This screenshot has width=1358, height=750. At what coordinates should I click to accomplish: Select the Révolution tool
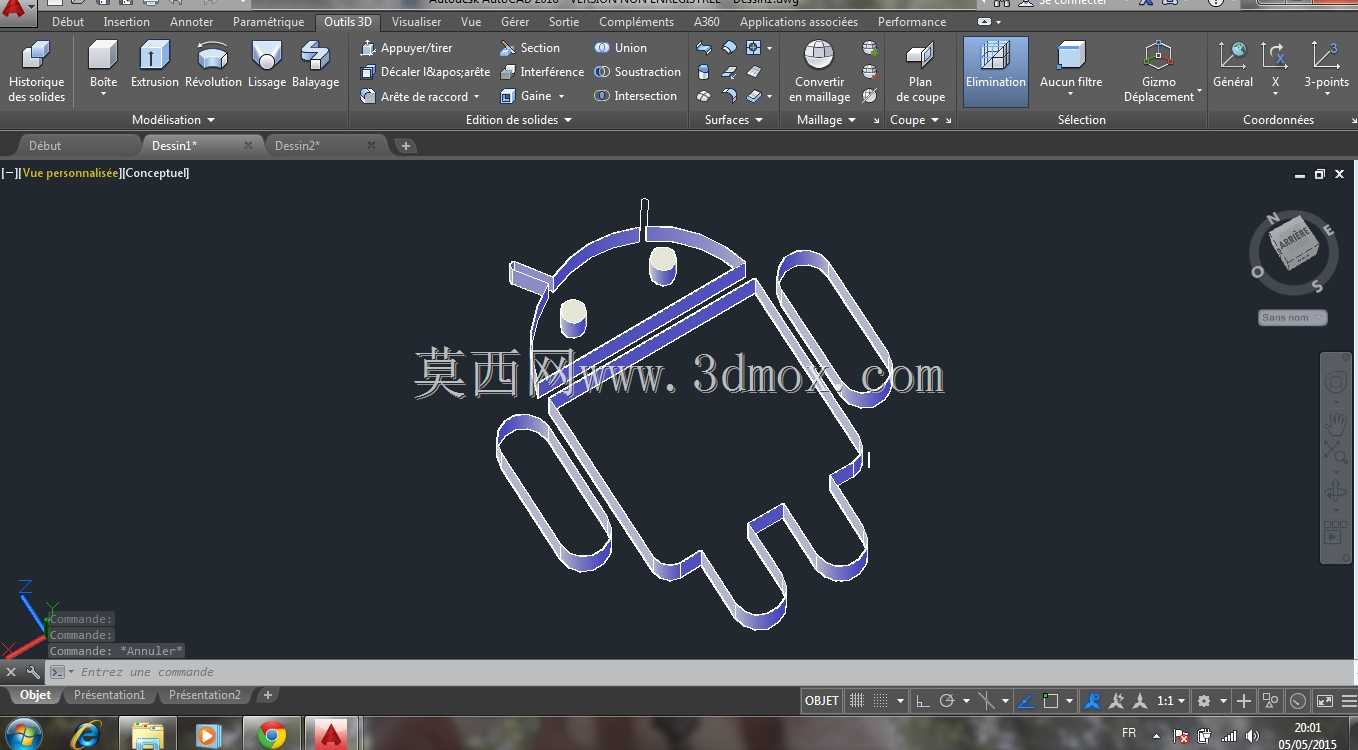click(213, 65)
